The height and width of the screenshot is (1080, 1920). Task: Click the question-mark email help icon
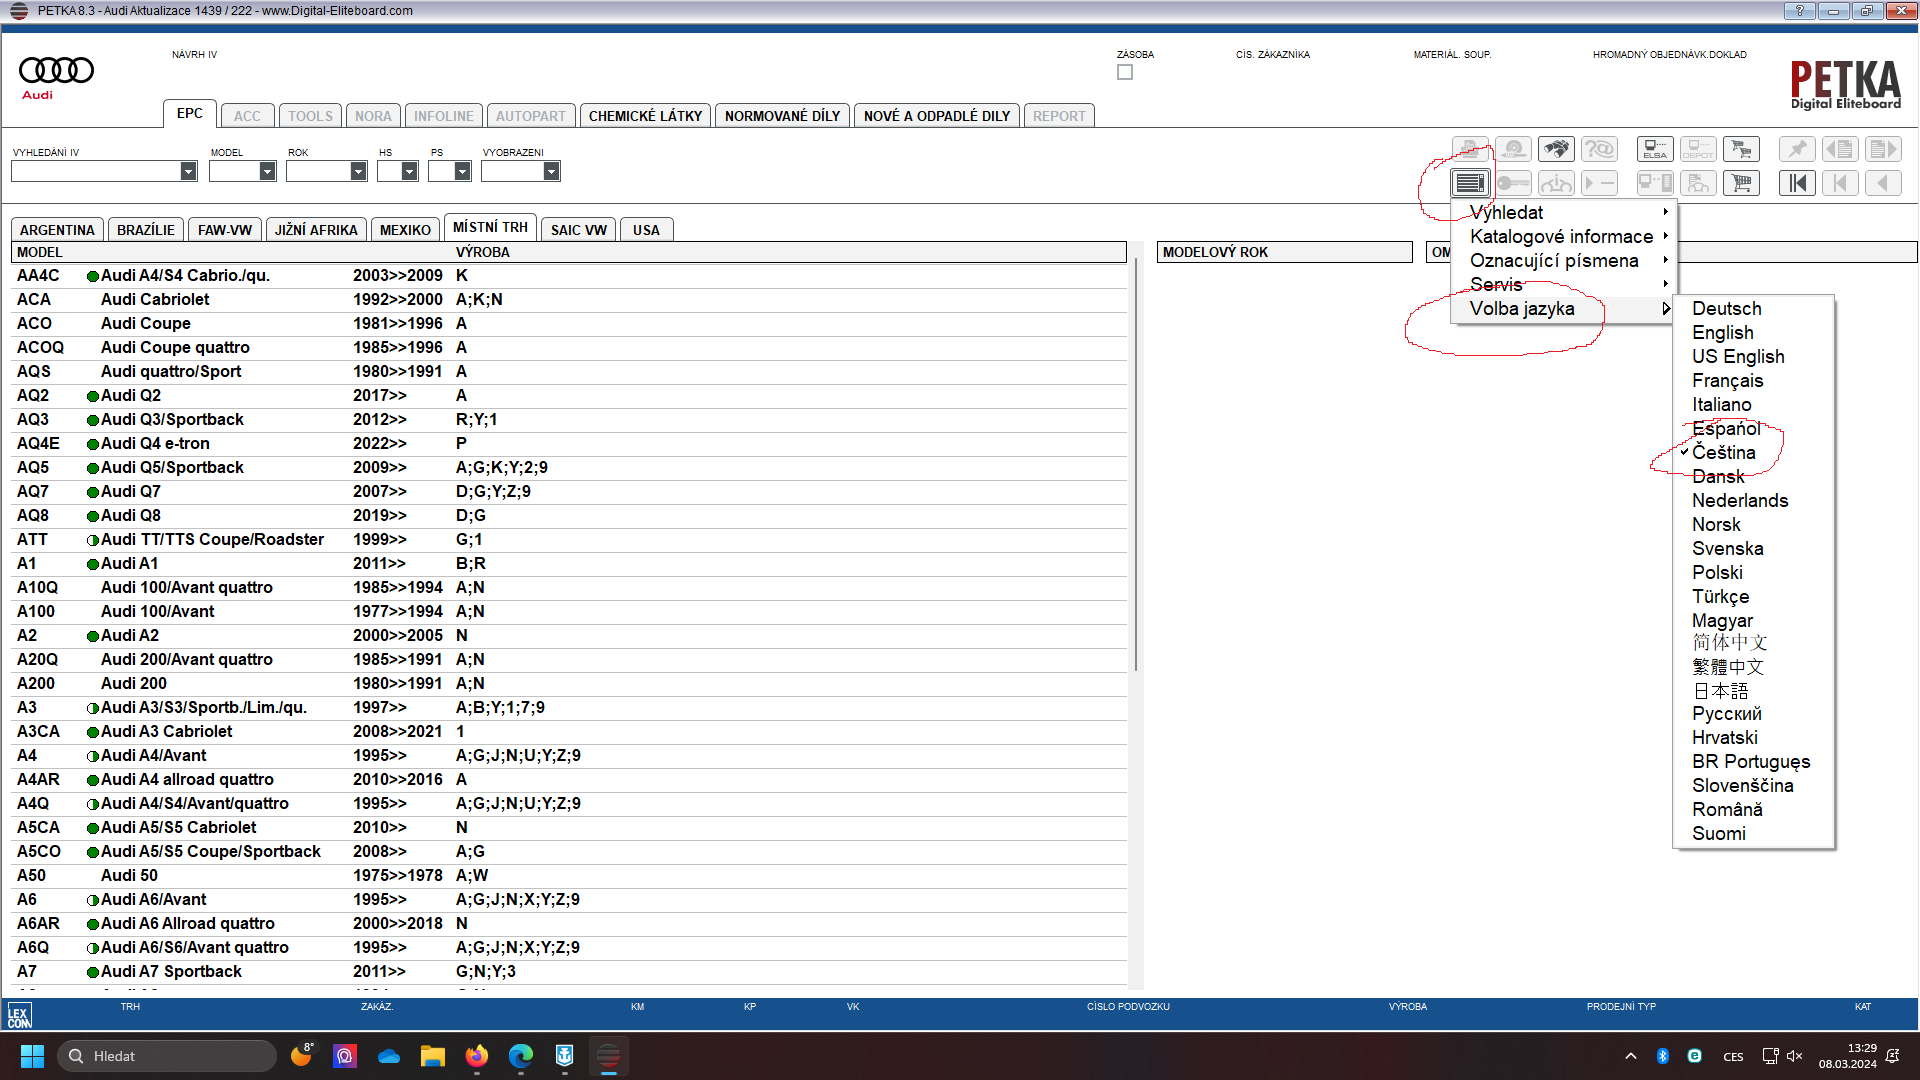1599,150
